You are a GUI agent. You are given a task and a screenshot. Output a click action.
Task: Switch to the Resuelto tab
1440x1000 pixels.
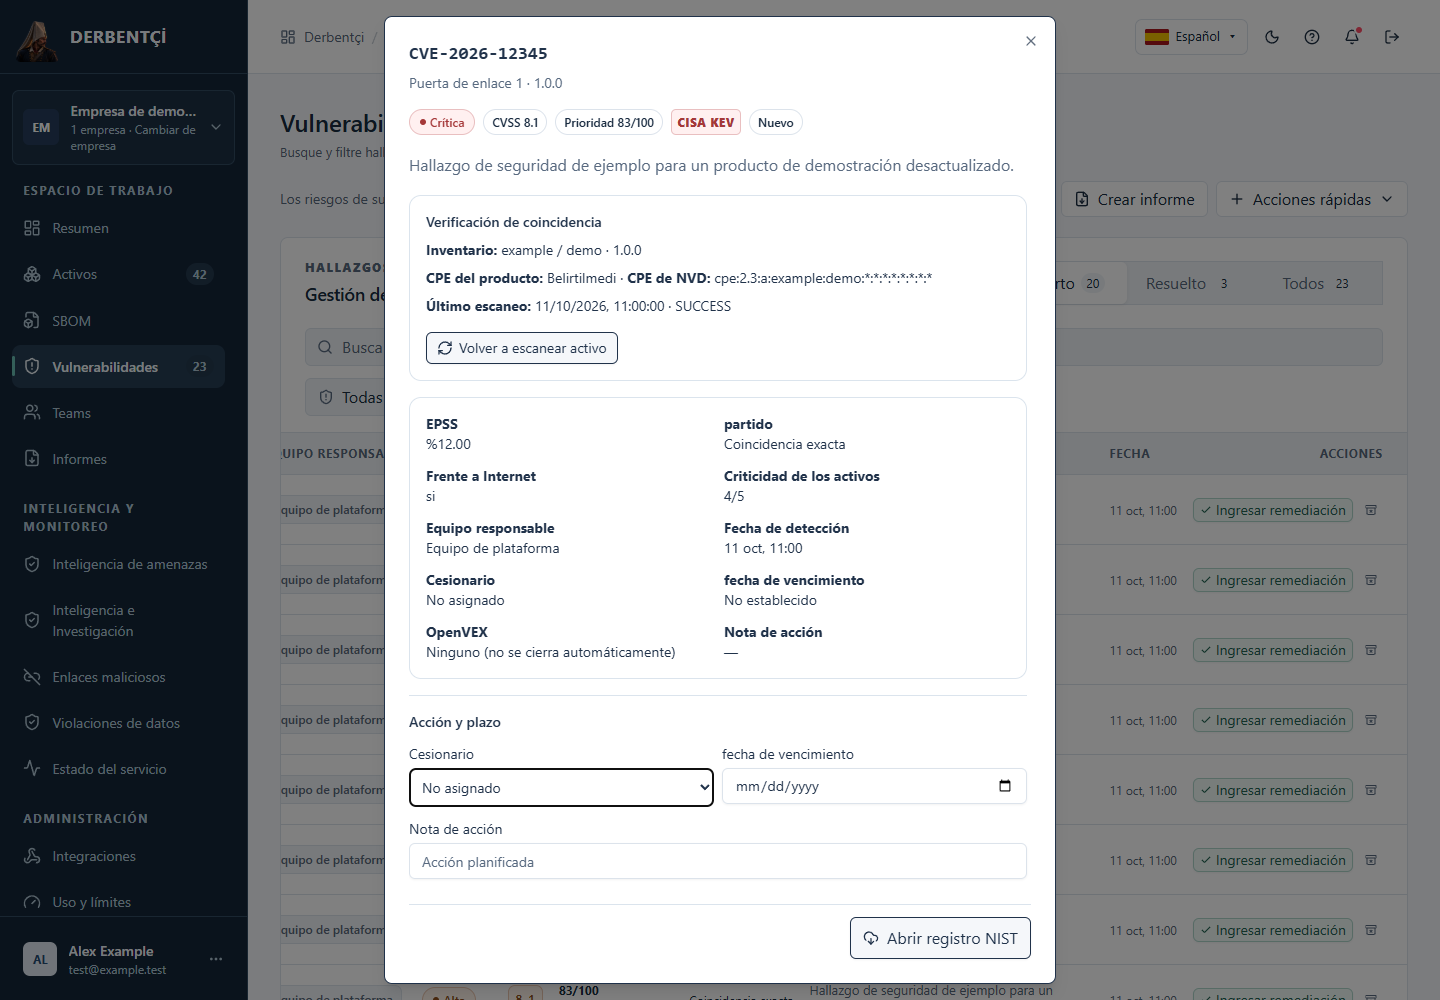[x=1187, y=284]
